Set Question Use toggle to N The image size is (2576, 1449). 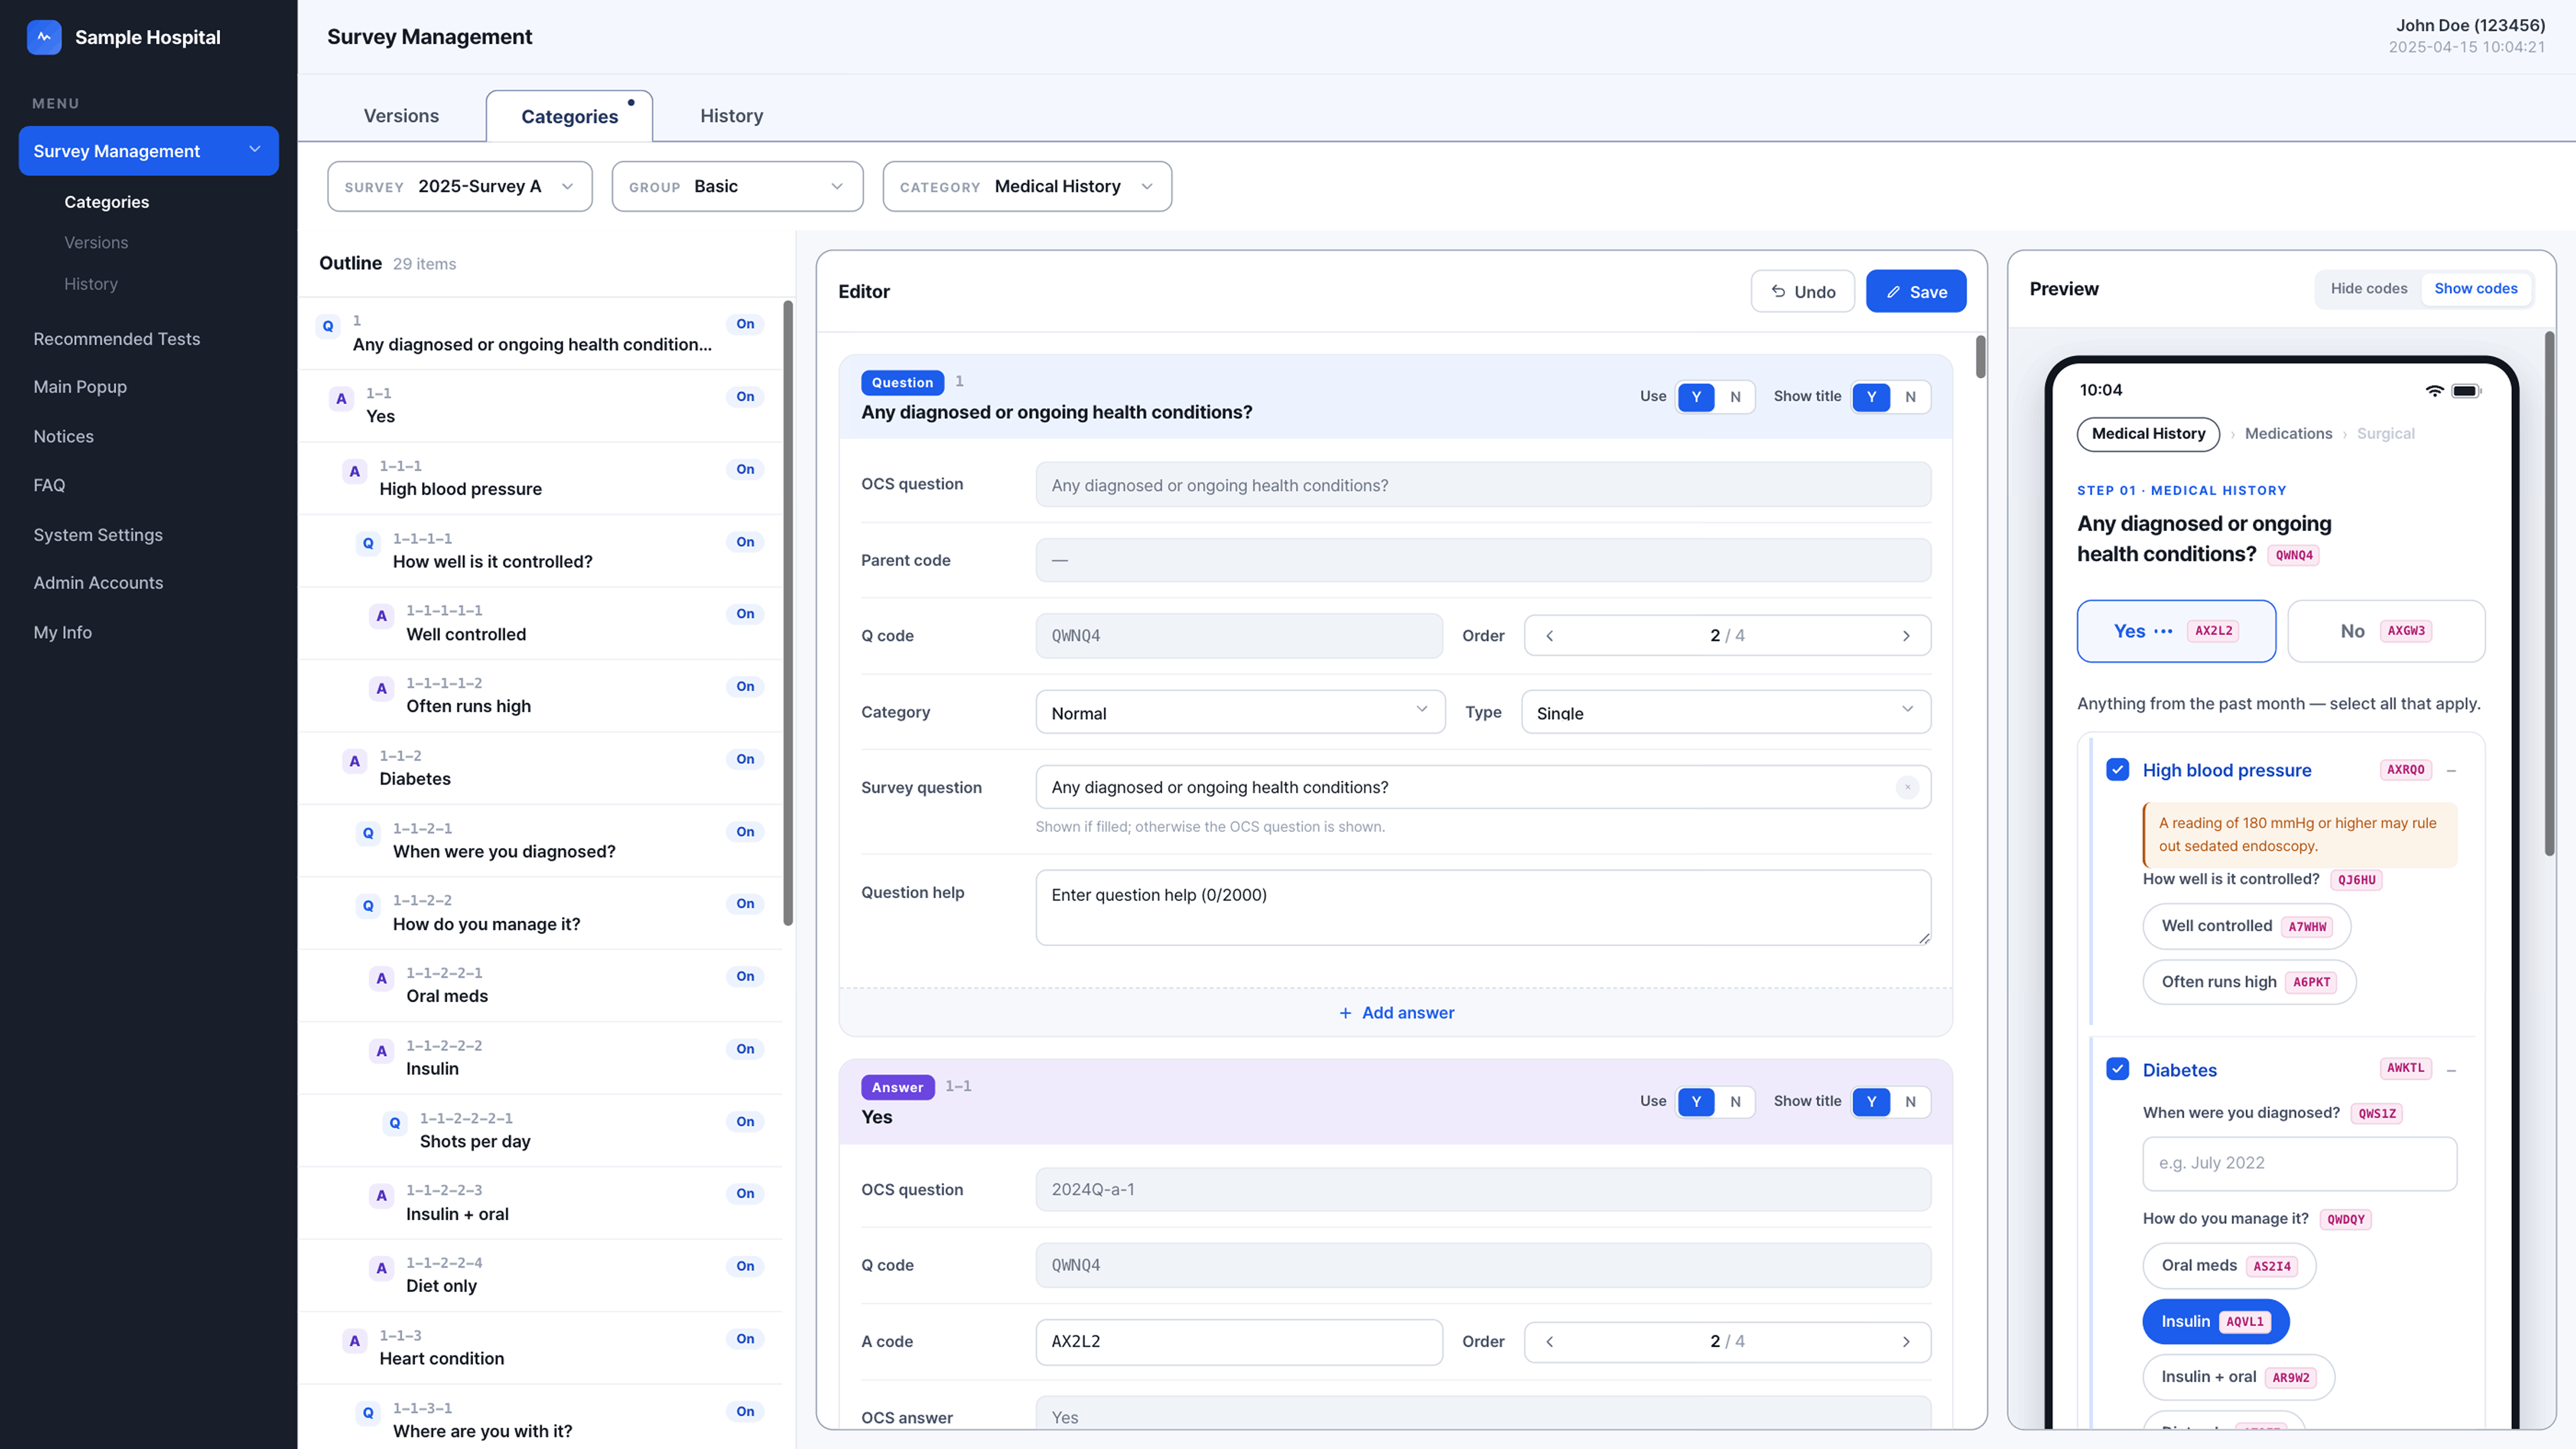(1735, 397)
